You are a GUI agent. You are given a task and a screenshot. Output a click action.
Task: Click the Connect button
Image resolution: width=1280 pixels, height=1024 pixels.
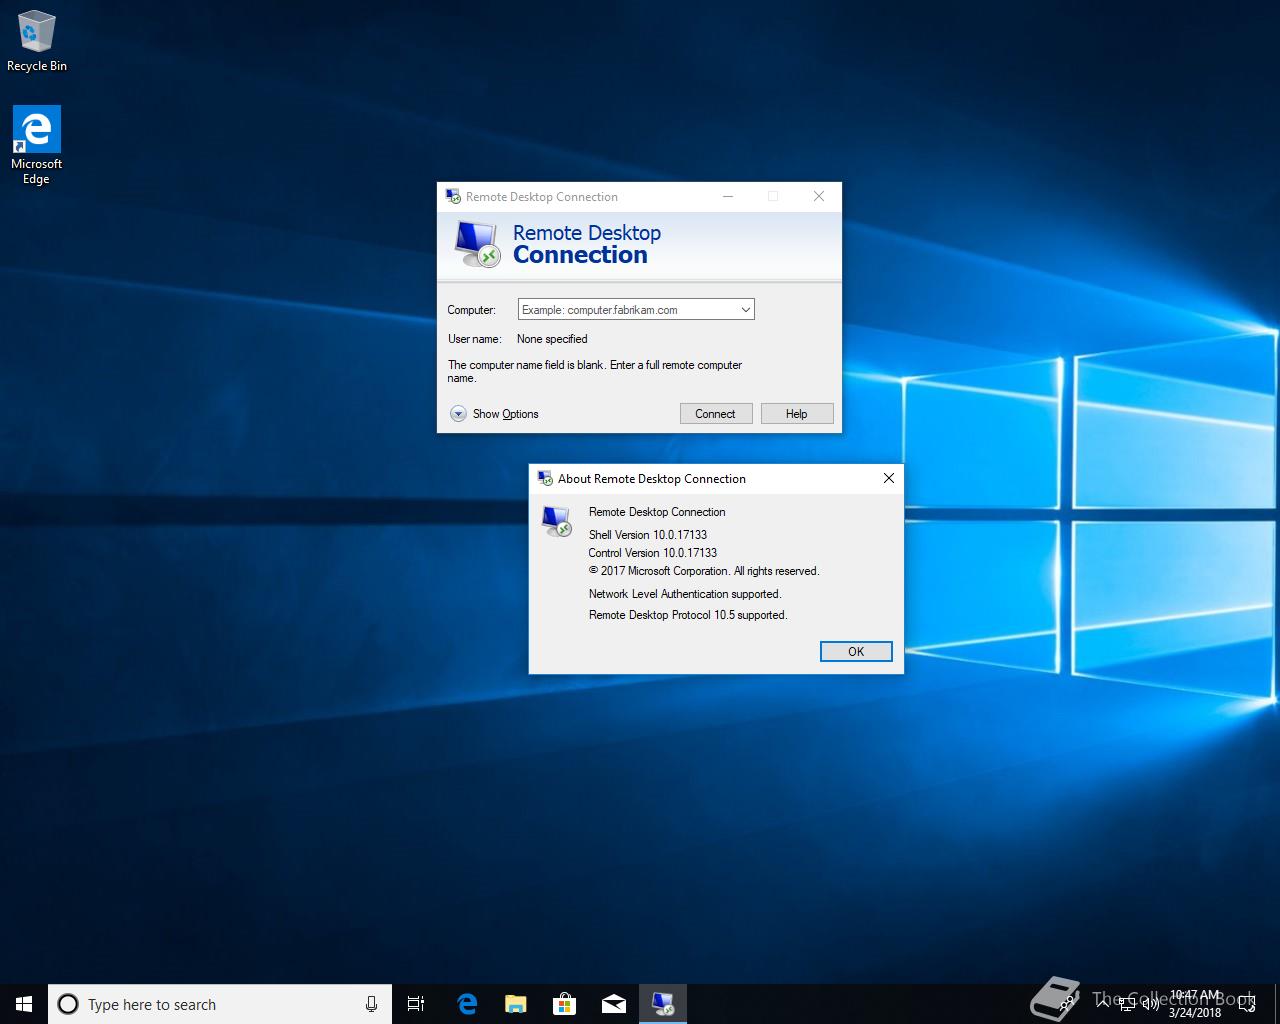(716, 414)
